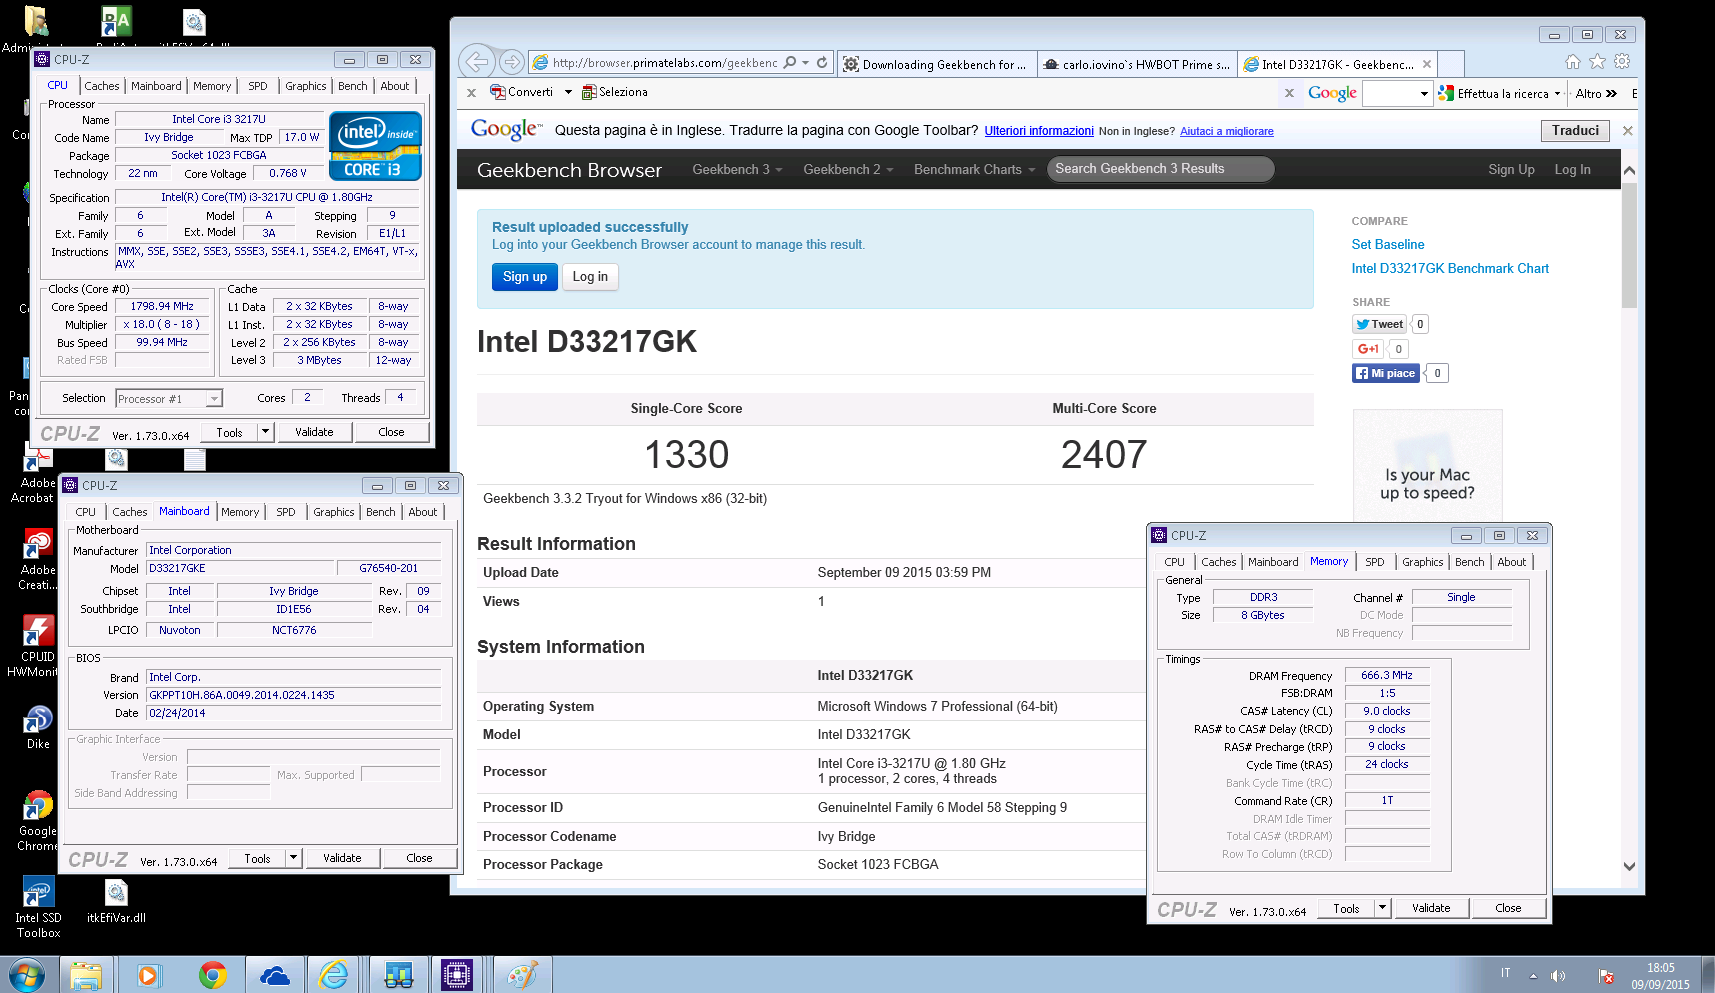Click Log in button beside Sign up
1715x993 pixels.
click(x=590, y=277)
